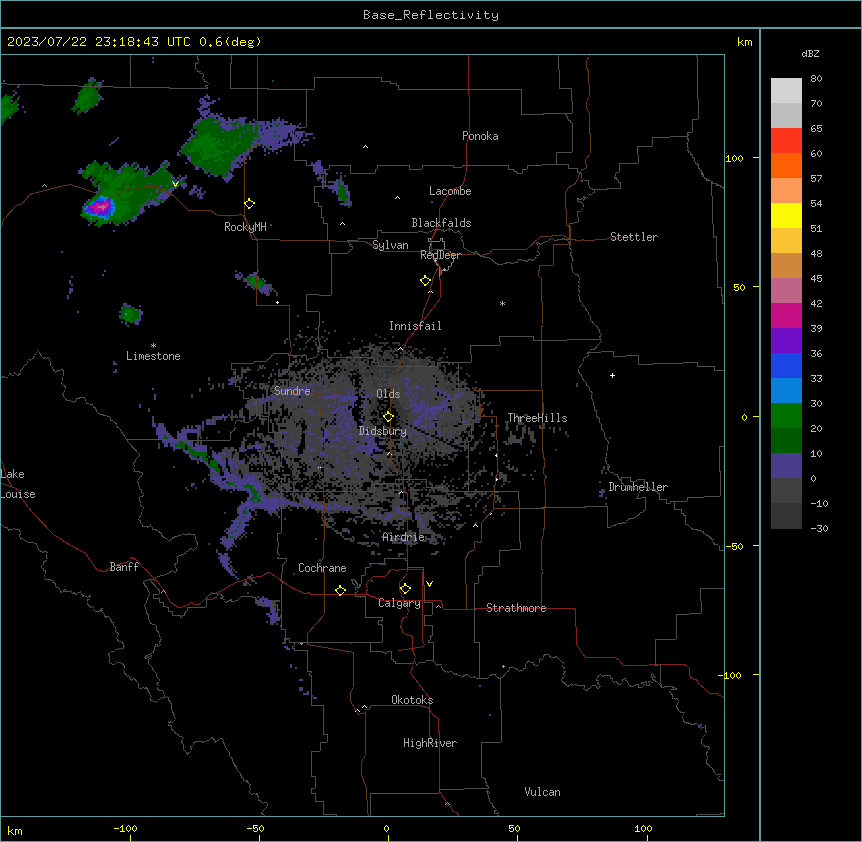
Task: Click the Stettler label
Action: tap(634, 237)
